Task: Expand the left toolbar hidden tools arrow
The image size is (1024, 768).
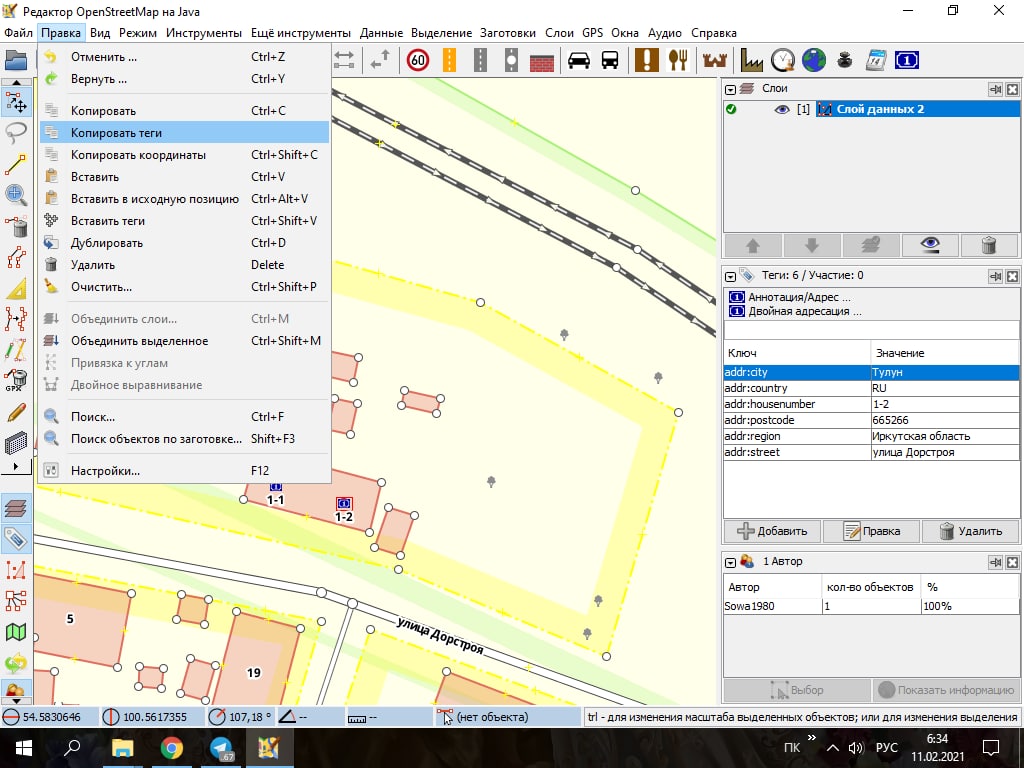Action: (x=16, y=466)
